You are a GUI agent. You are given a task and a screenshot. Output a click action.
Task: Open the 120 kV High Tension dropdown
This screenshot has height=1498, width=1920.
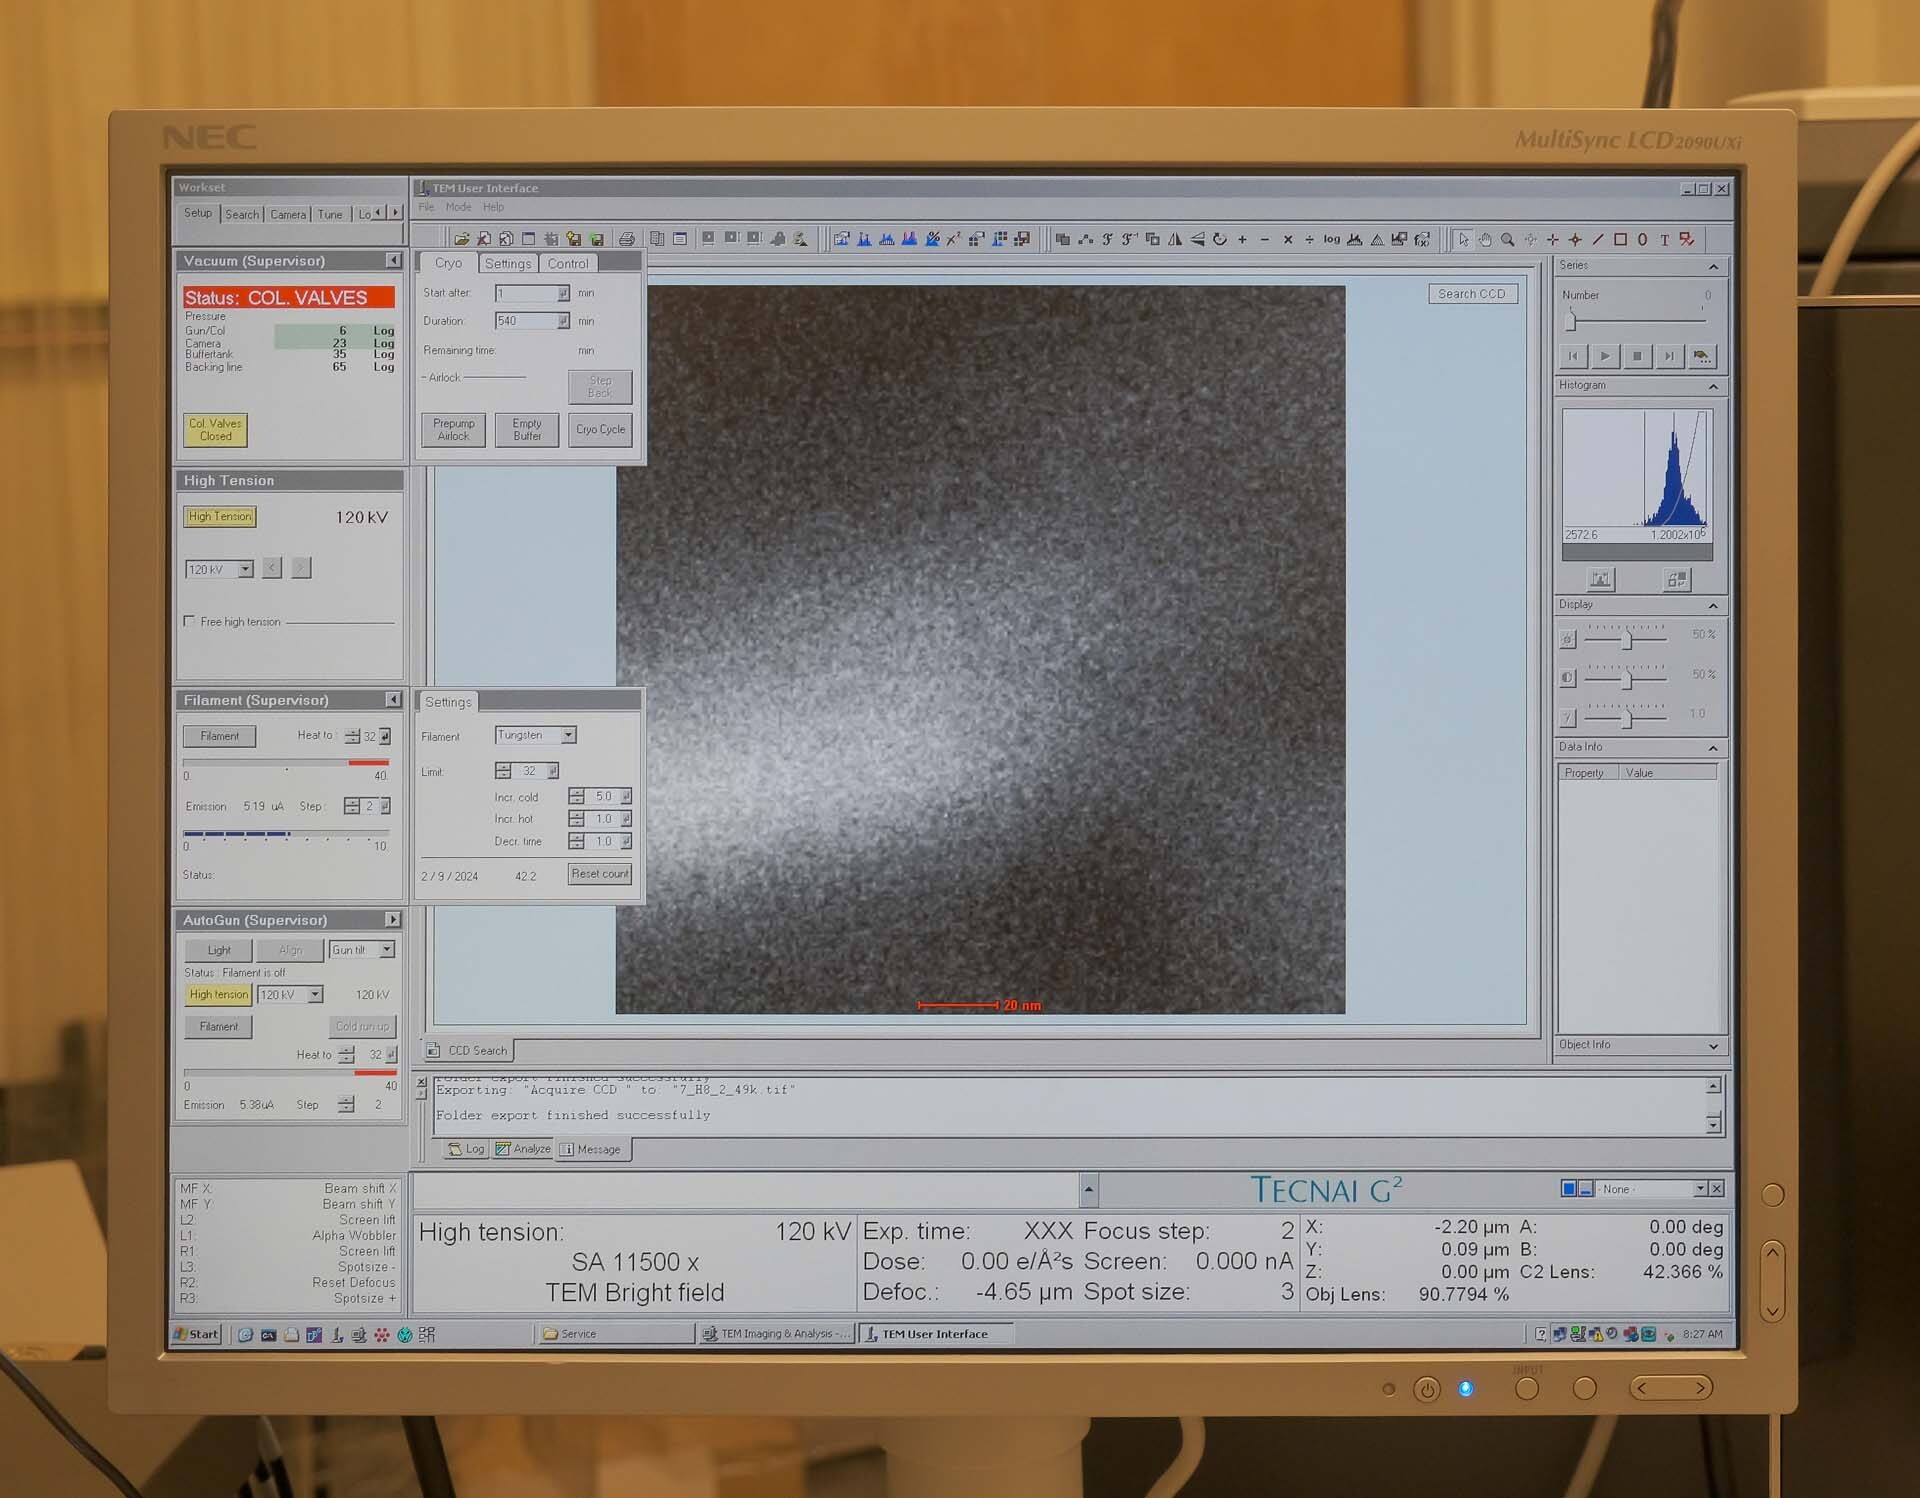click(x=246, y=569)
